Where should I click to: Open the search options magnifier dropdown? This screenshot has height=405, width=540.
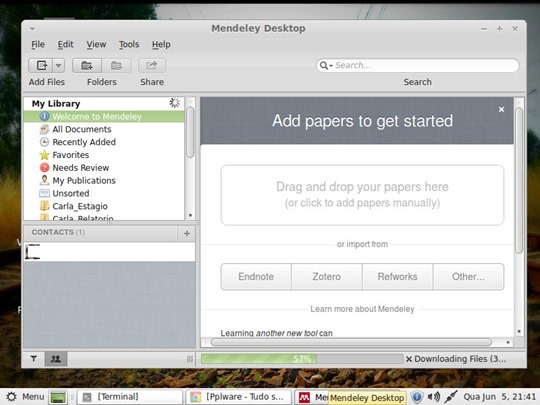pyautogui.click(x=326, y=65)
